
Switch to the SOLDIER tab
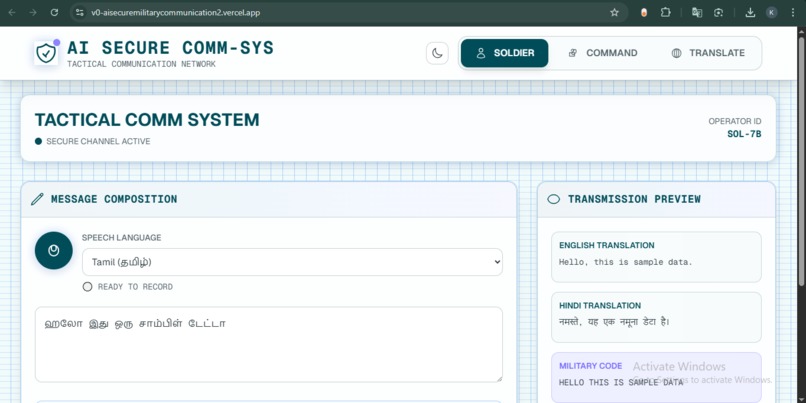tap(504, 53)
